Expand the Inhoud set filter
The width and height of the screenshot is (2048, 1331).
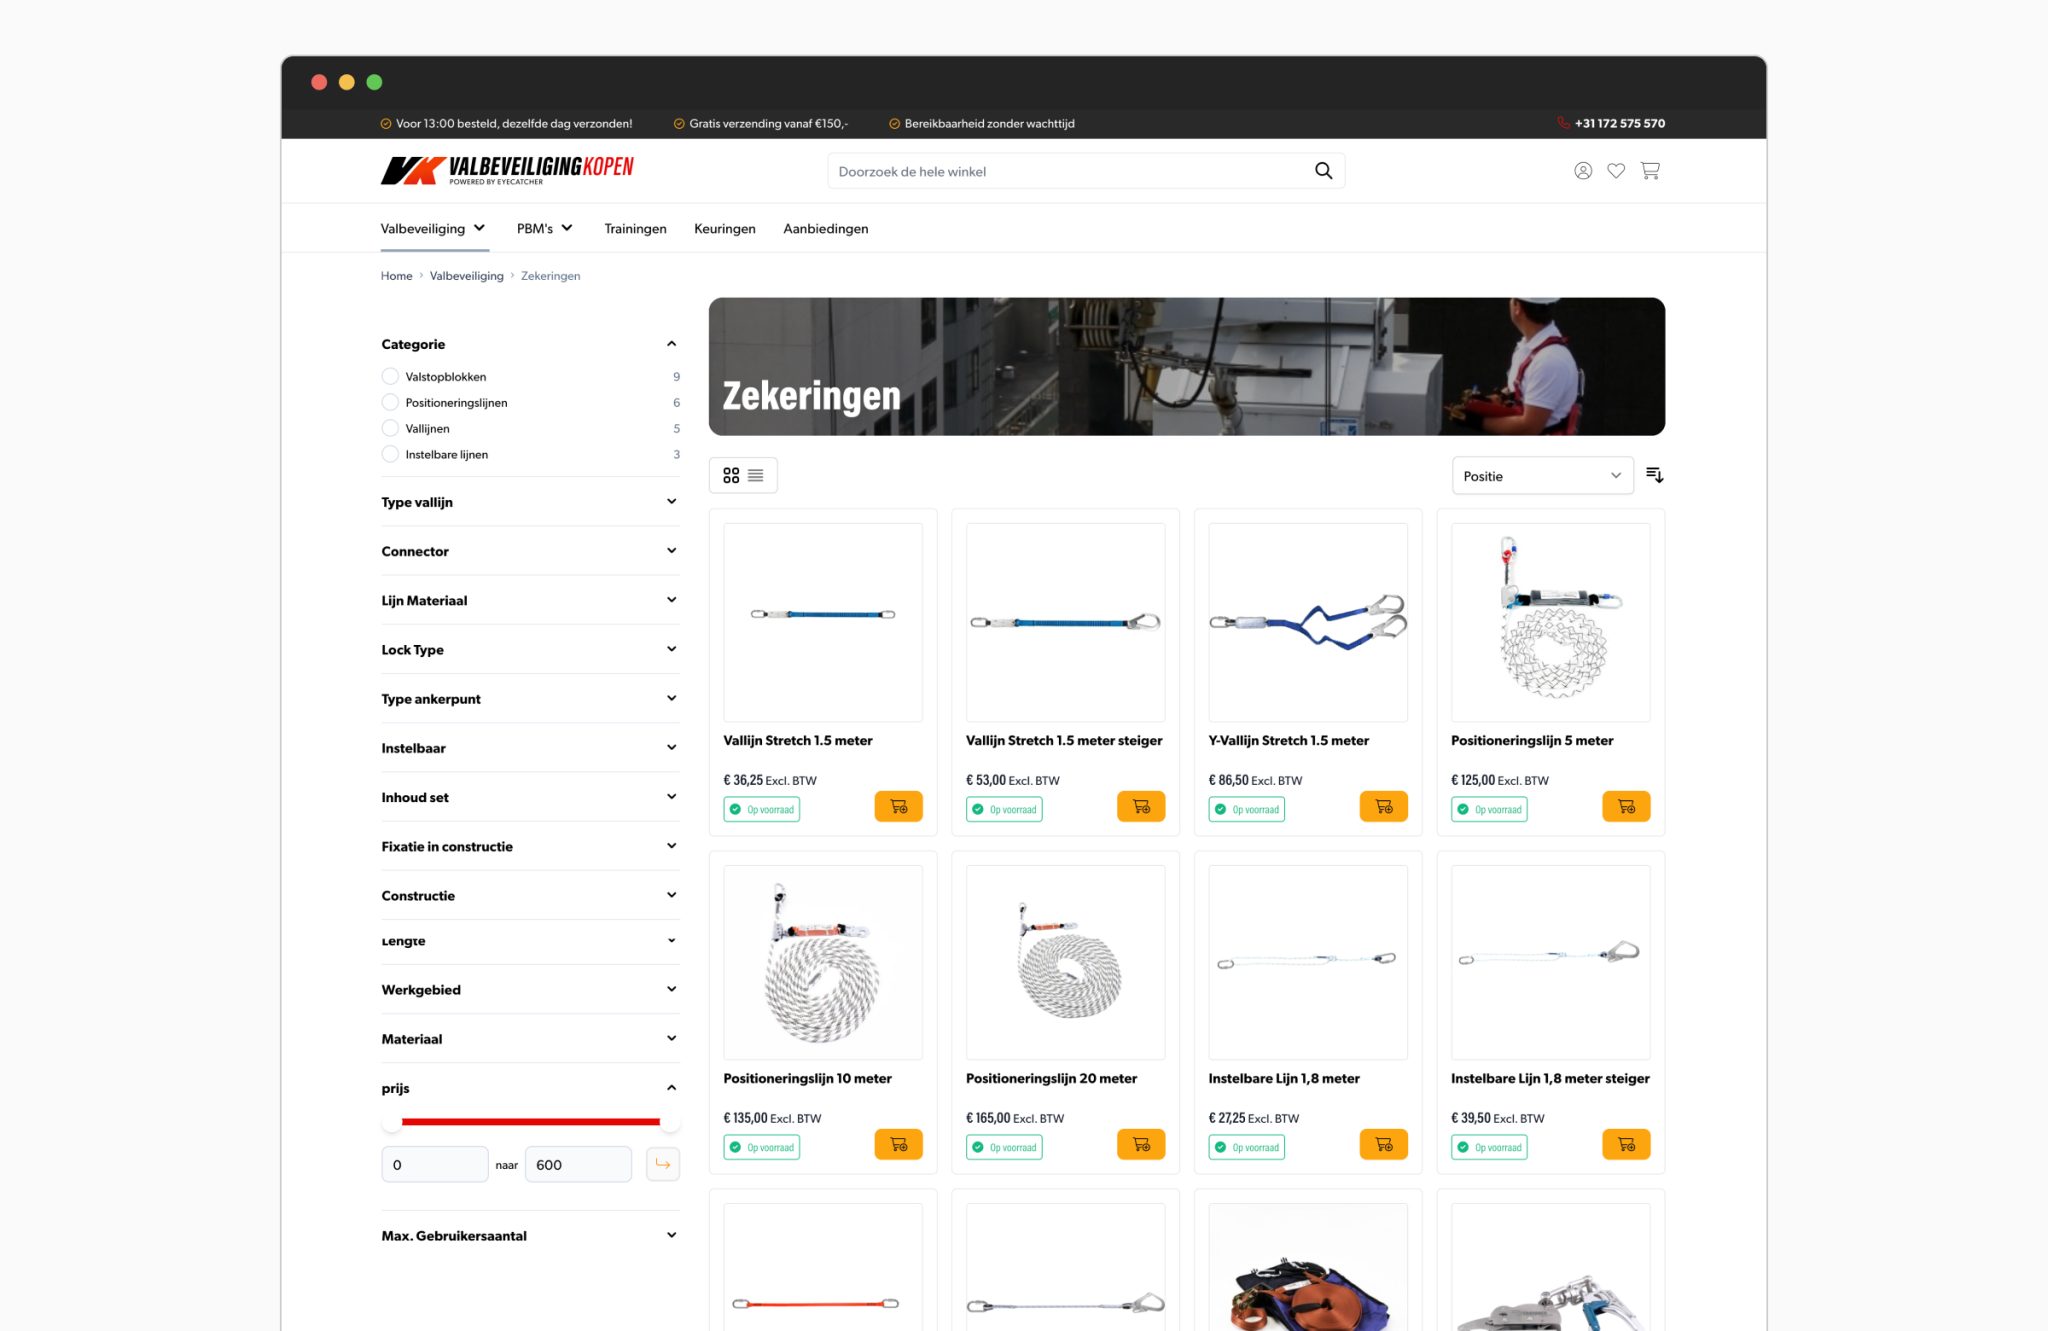tap(530, 797)
